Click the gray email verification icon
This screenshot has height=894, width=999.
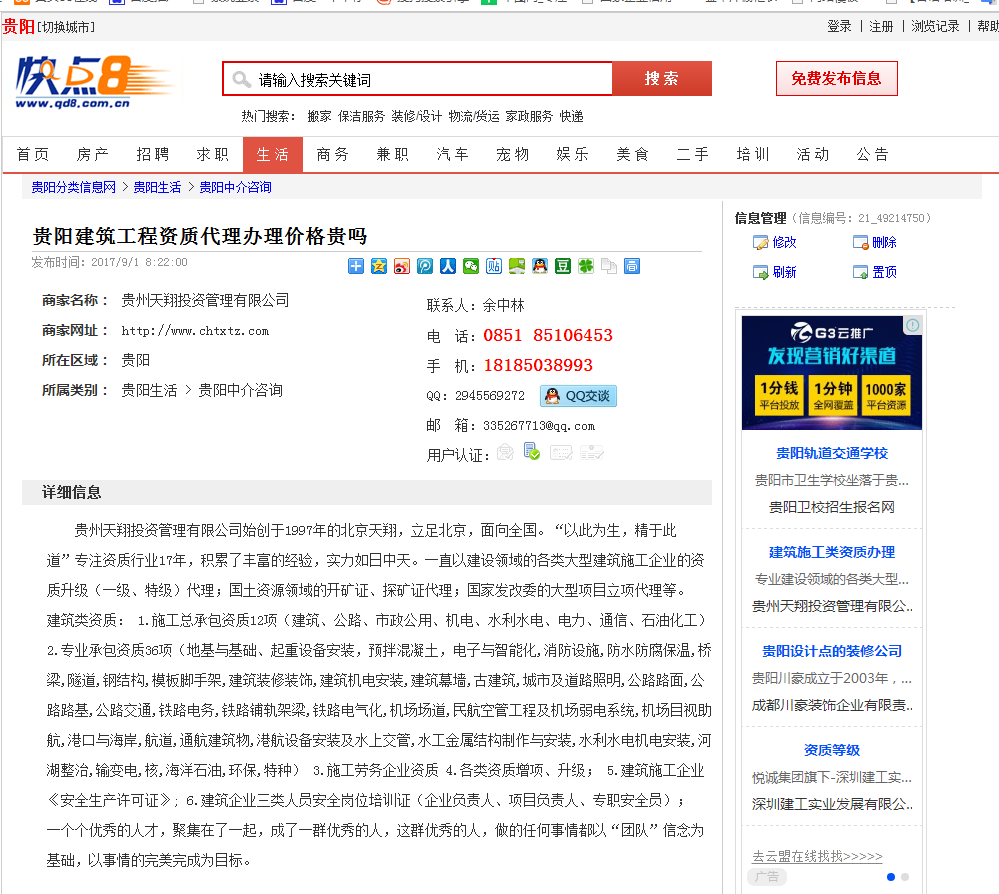[x=505, y=452]
